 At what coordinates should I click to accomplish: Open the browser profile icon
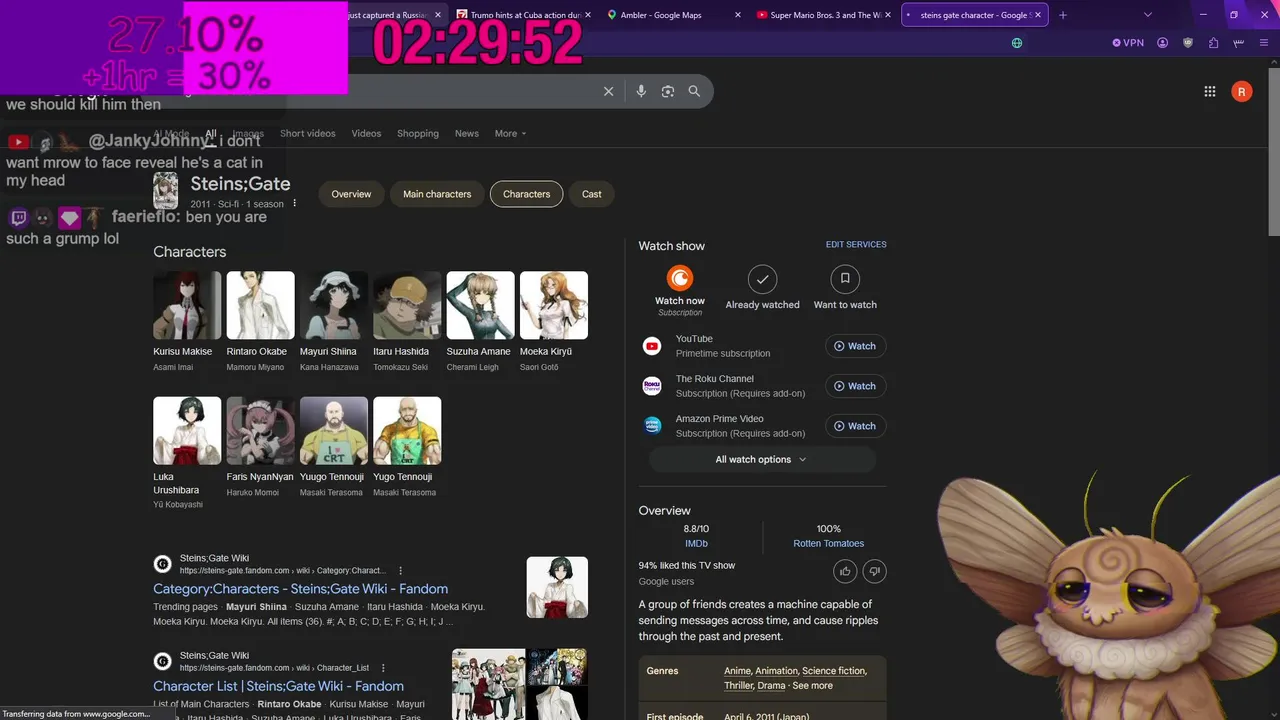[1163, 43]
